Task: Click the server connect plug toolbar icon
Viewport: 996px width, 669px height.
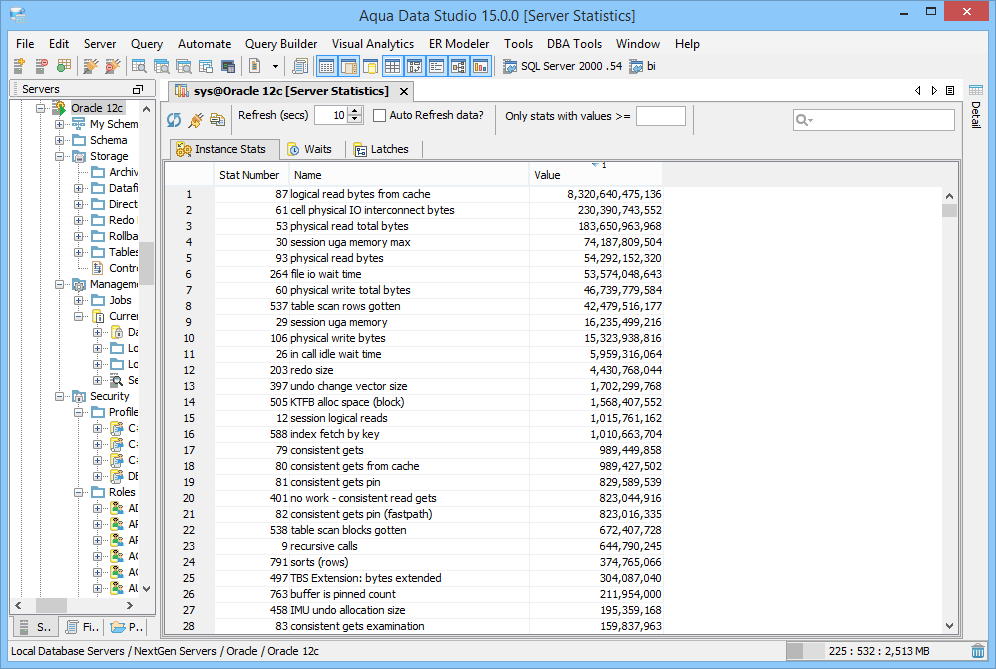Action: pos(91,66)
